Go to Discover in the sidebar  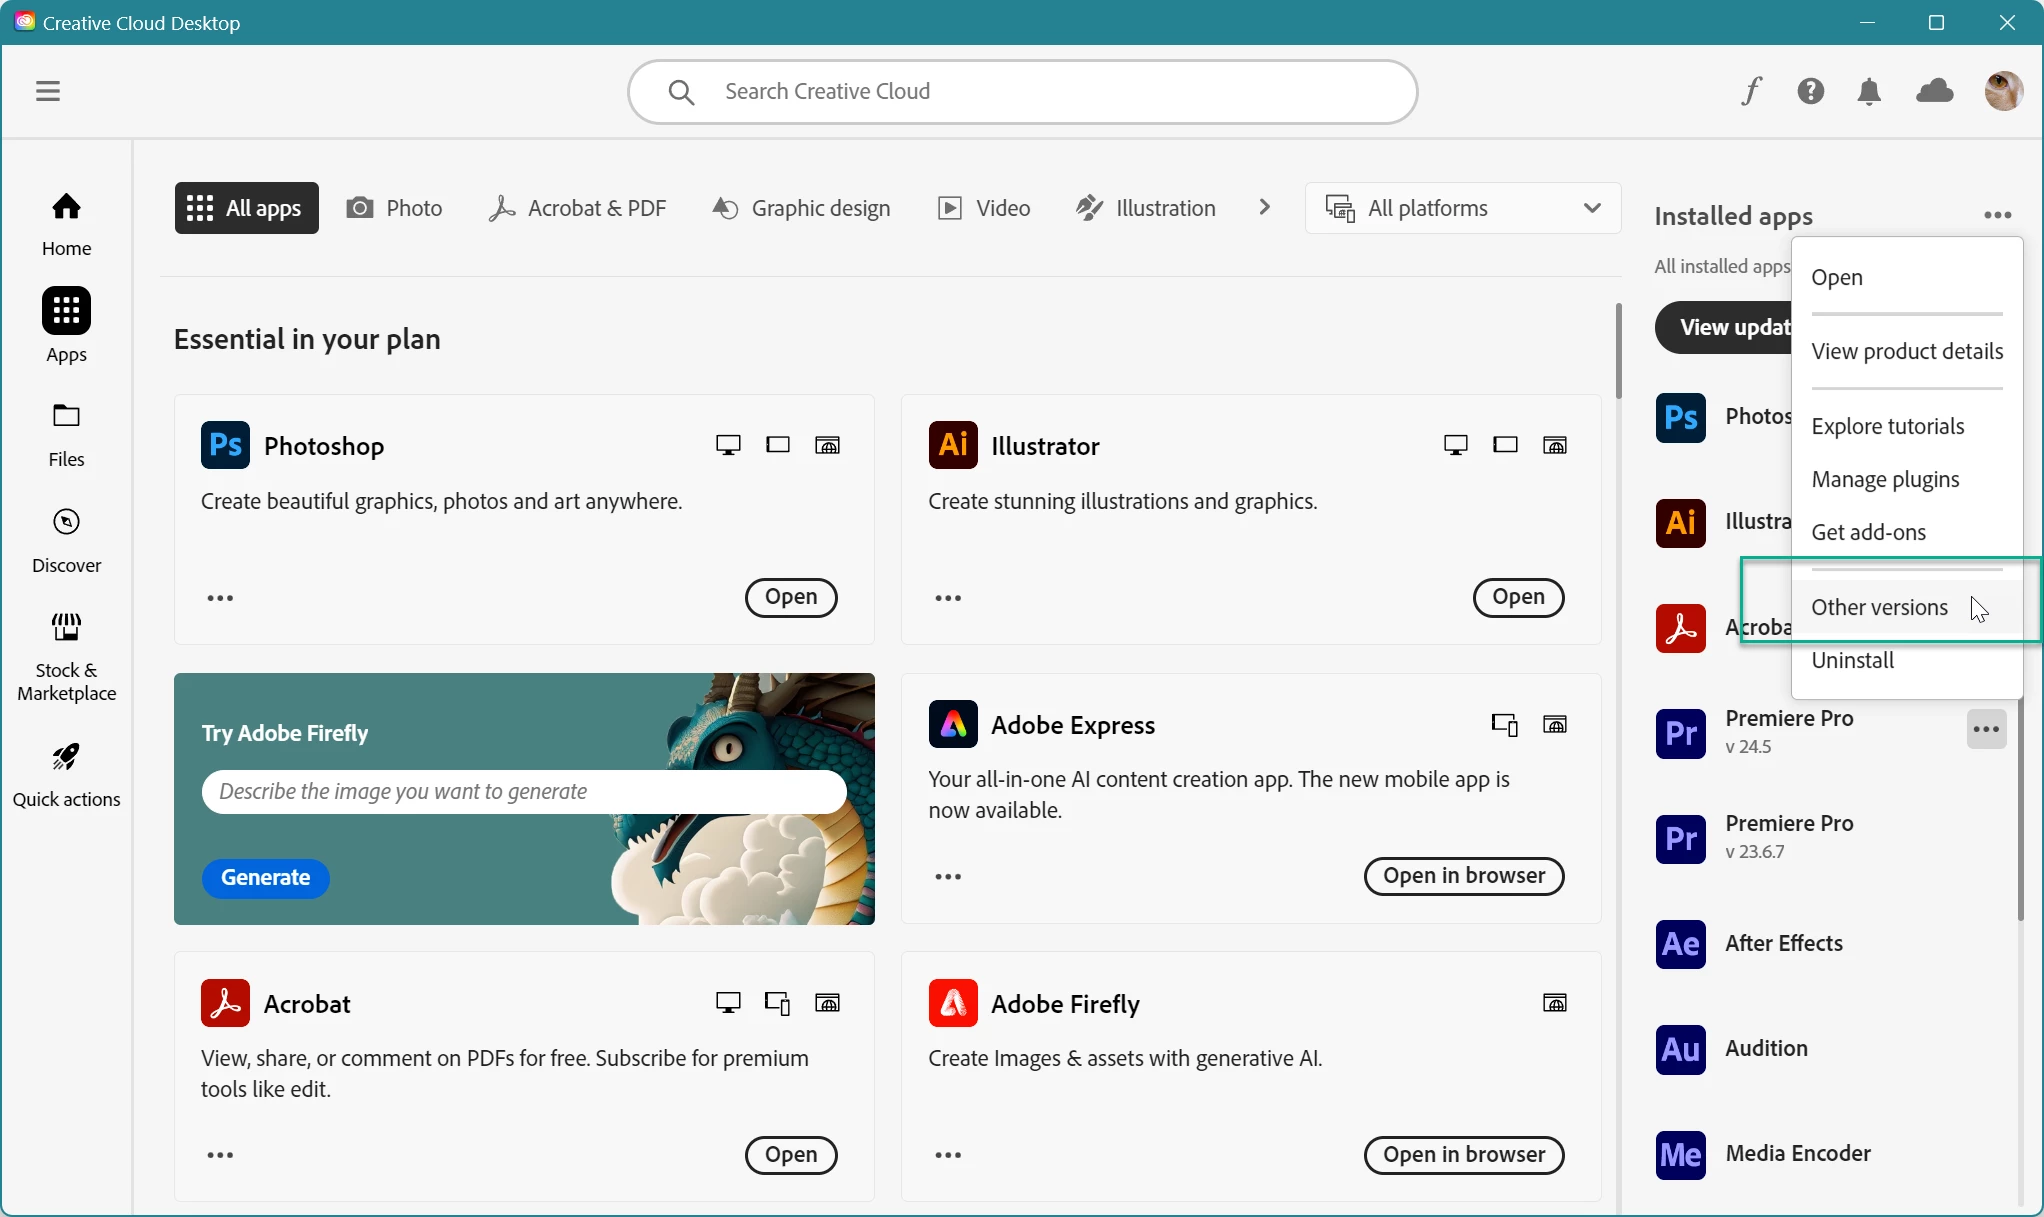click(66, 539)
